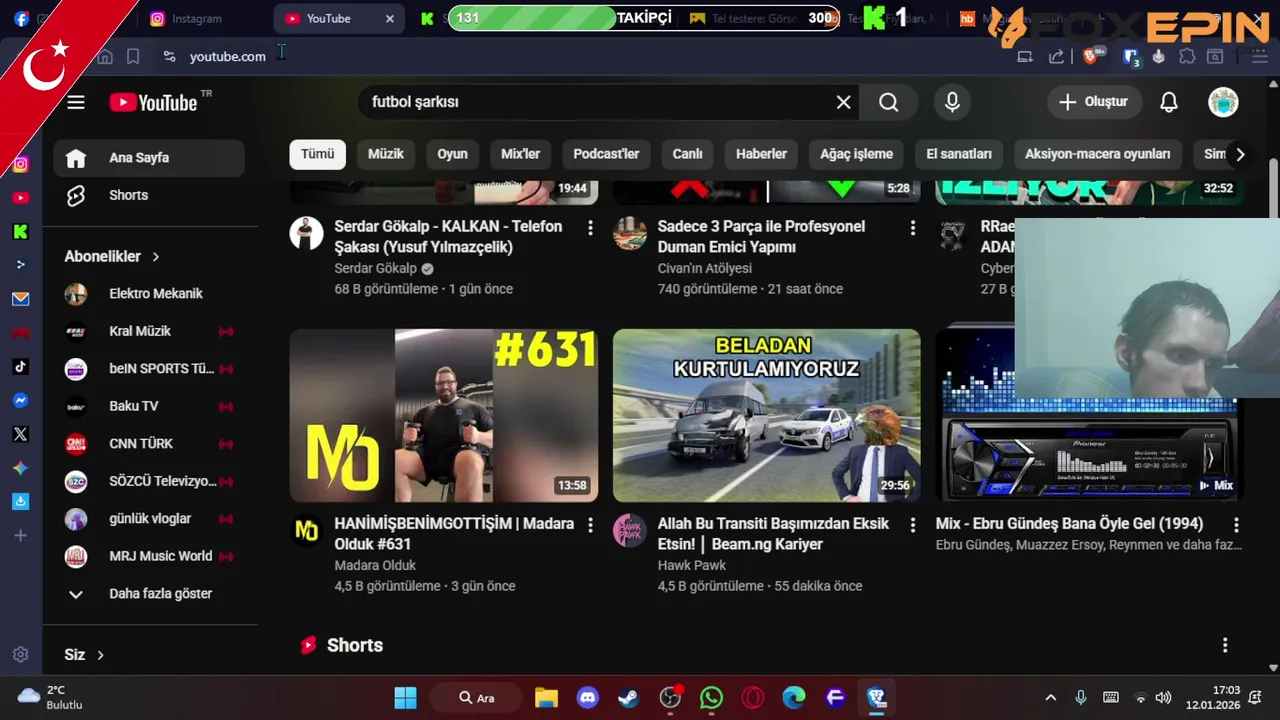
Task: Open options for Ebru Gündeş mix
Action: [1236, 525]
